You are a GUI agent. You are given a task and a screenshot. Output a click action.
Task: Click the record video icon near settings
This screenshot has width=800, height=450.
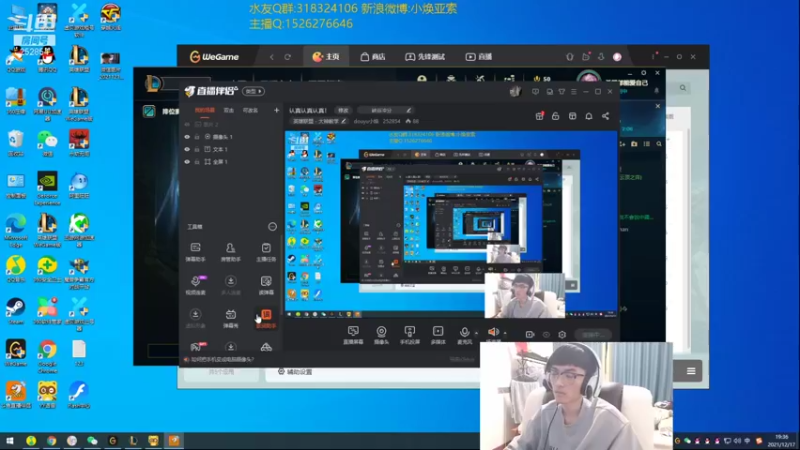(530, 335)
